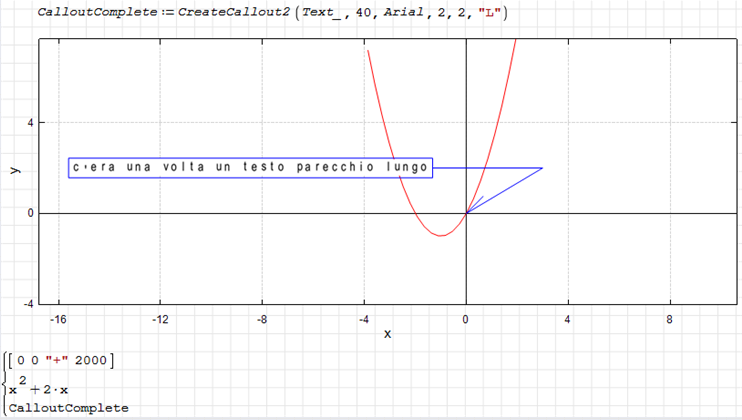Click the callout text box in plot
Viewport: 742px width, 420px height.
(x=250, y=168)
